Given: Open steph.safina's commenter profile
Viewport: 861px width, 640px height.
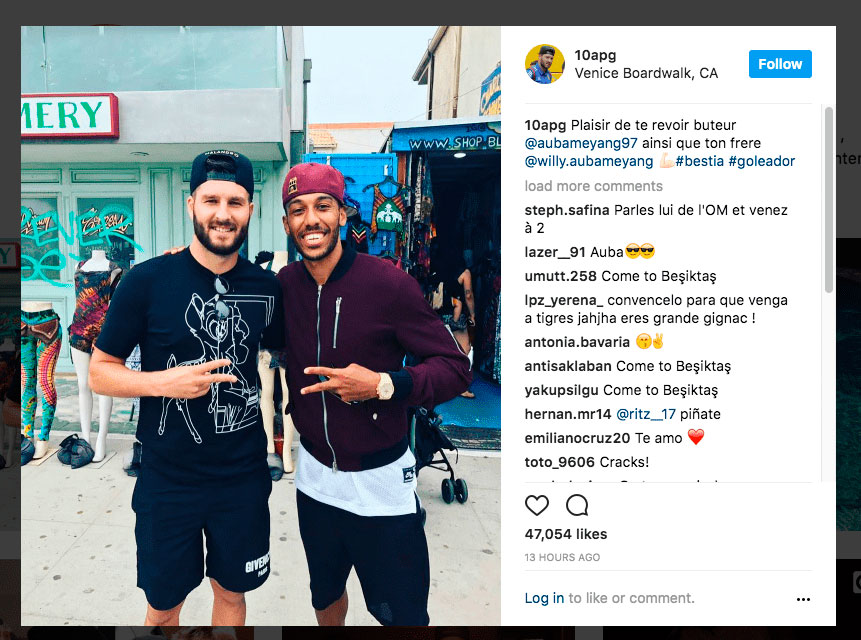Looking at the screenshot, I should tap(567, 210).
